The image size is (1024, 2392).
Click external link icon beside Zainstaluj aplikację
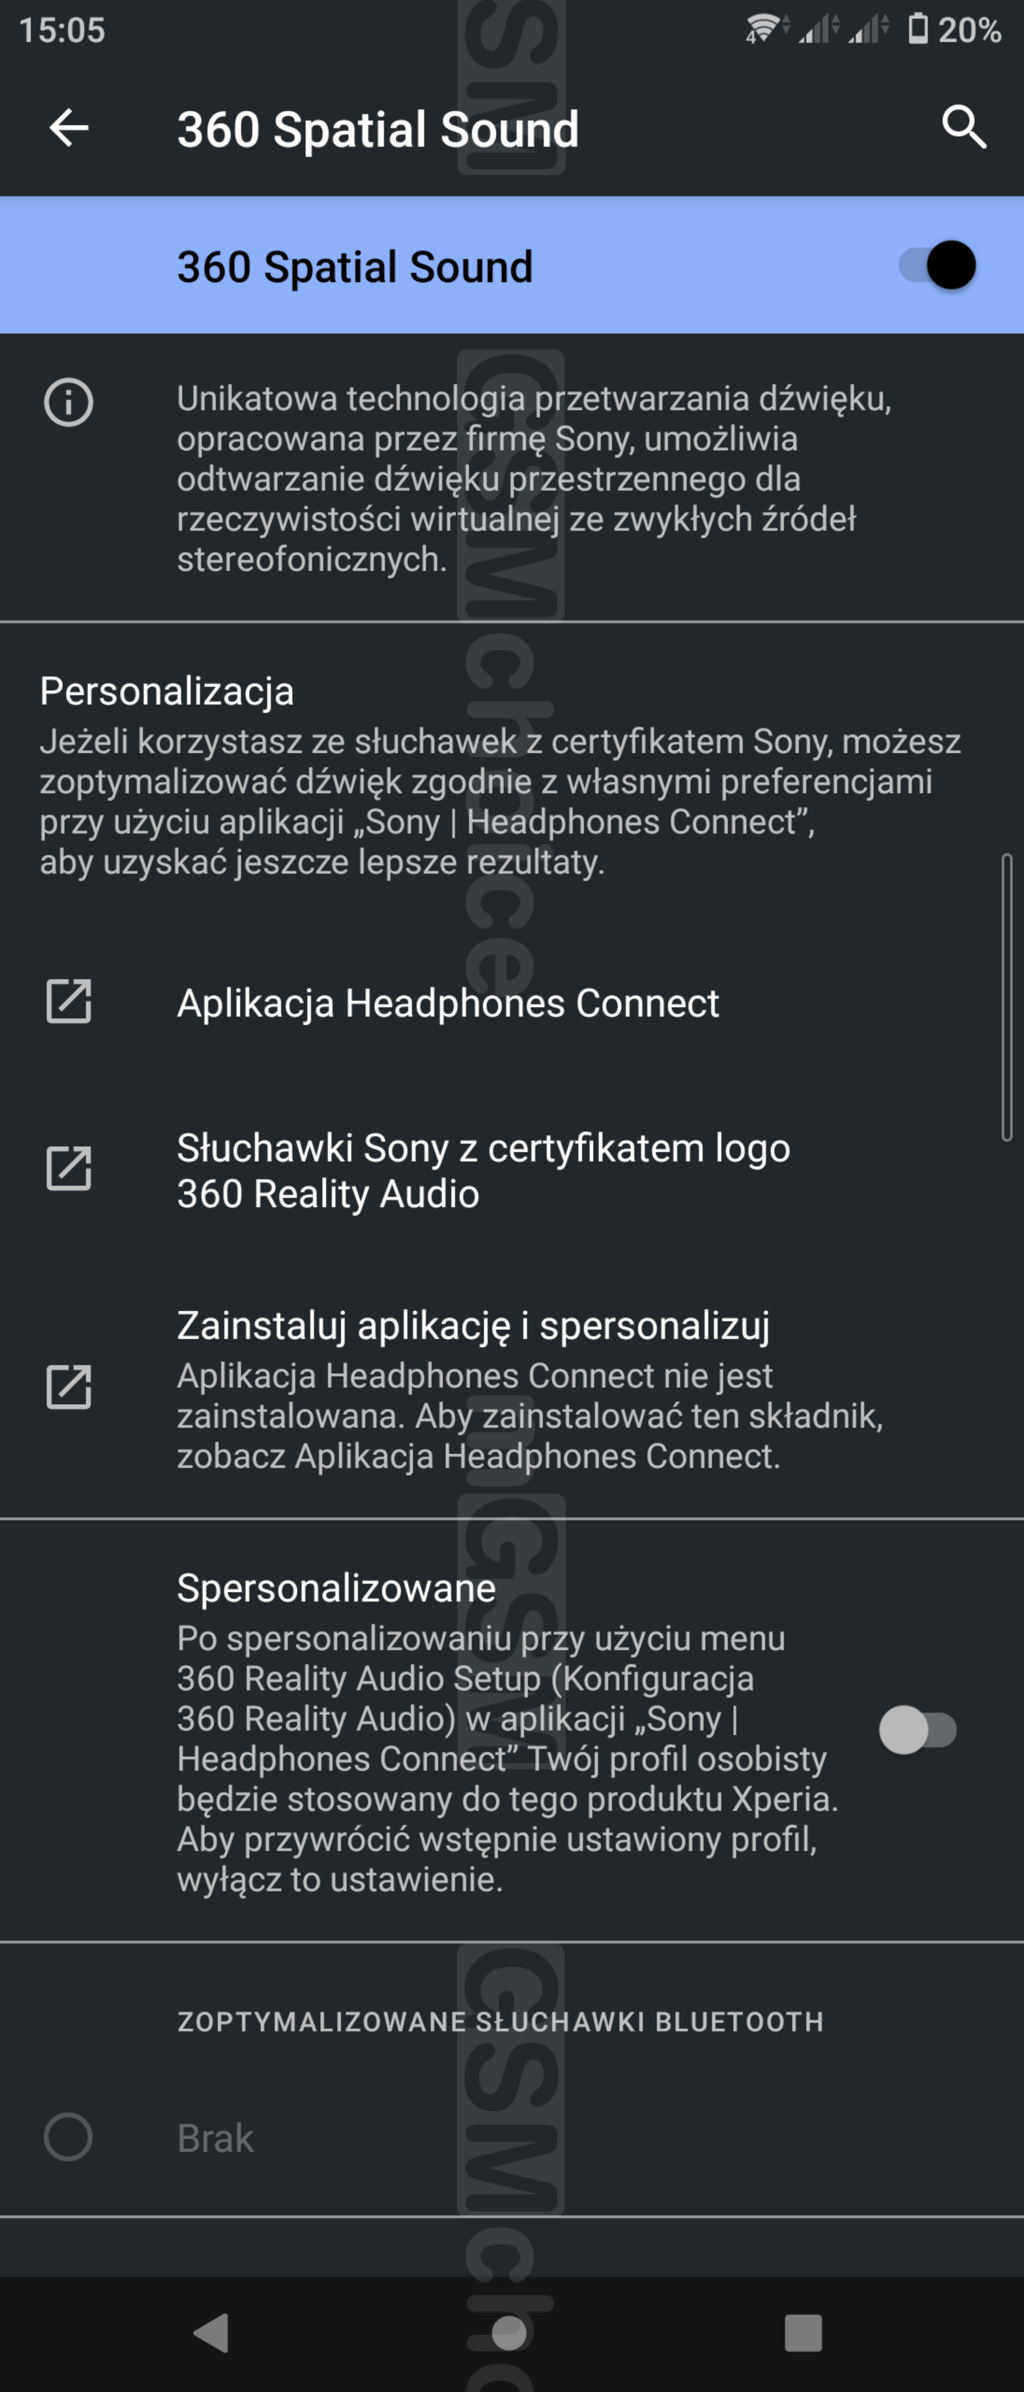coord(69,1387)
